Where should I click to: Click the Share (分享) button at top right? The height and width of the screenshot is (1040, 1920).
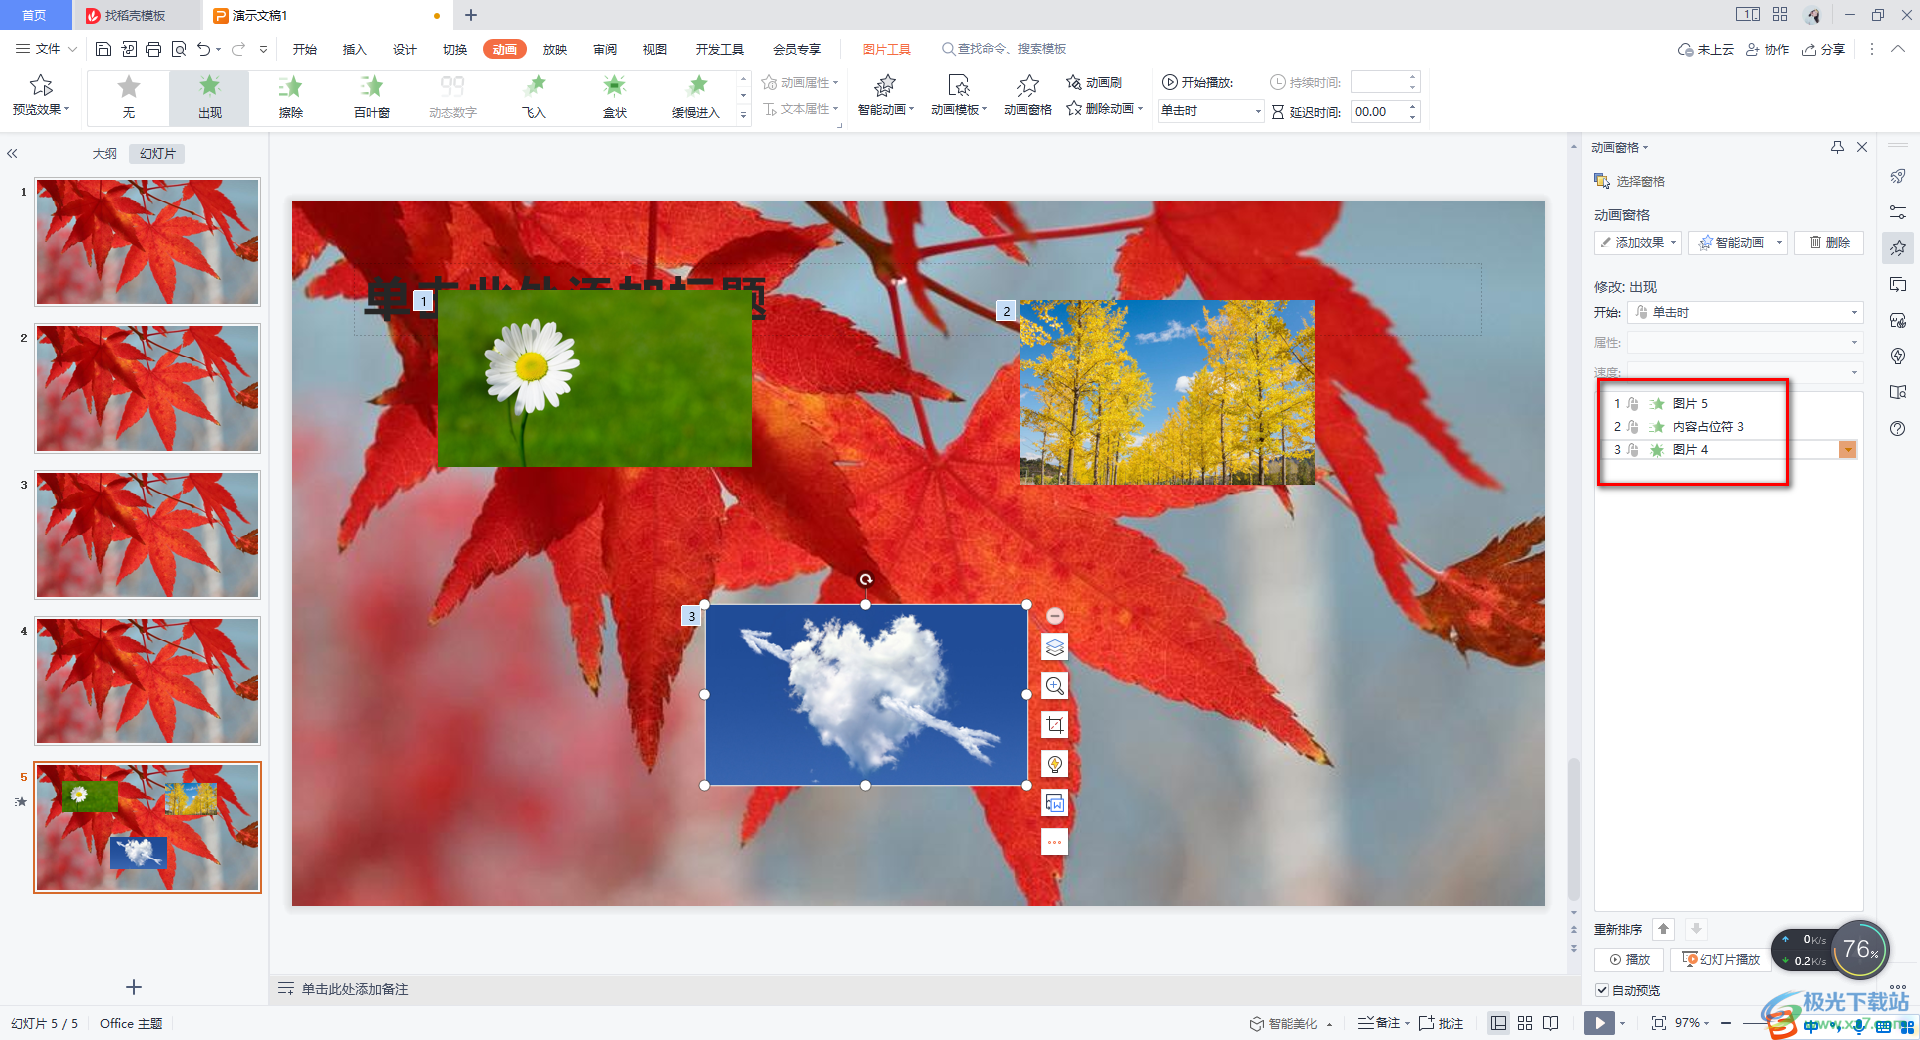1824,49
